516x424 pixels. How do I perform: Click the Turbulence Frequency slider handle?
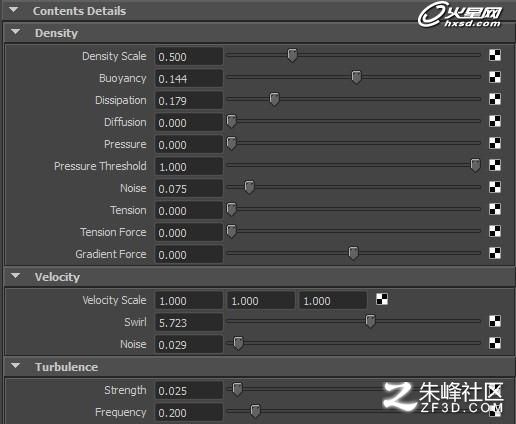pyautogui.click(x=255, y=411)
